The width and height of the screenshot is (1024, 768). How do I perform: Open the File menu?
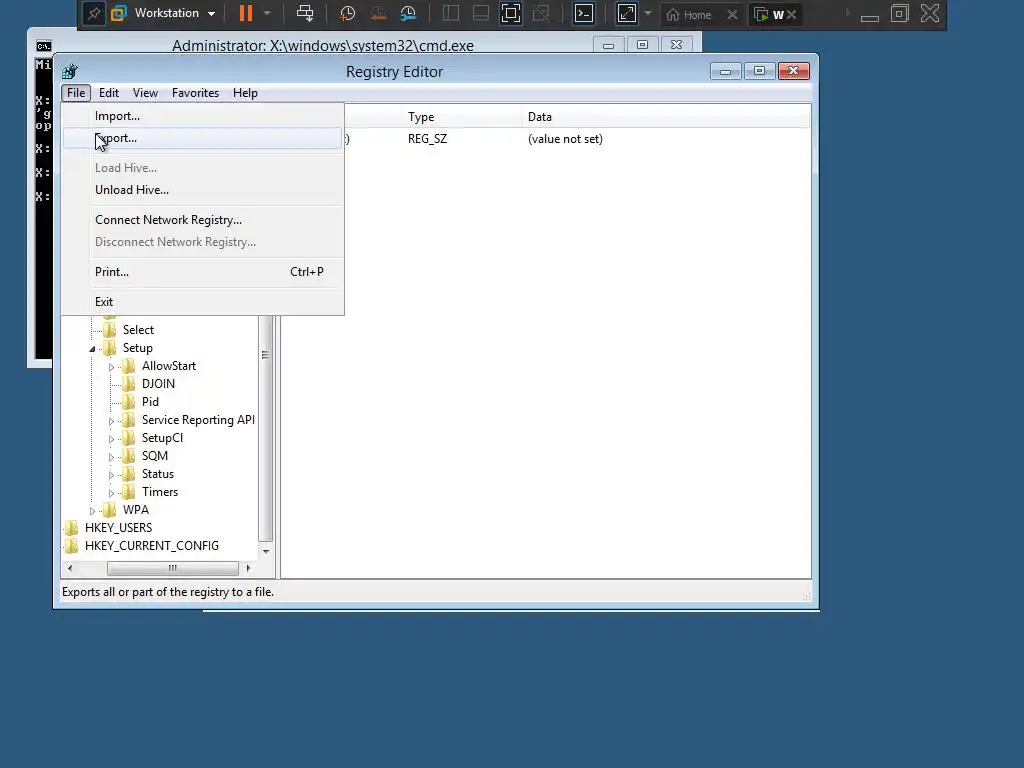coord(76,93)
